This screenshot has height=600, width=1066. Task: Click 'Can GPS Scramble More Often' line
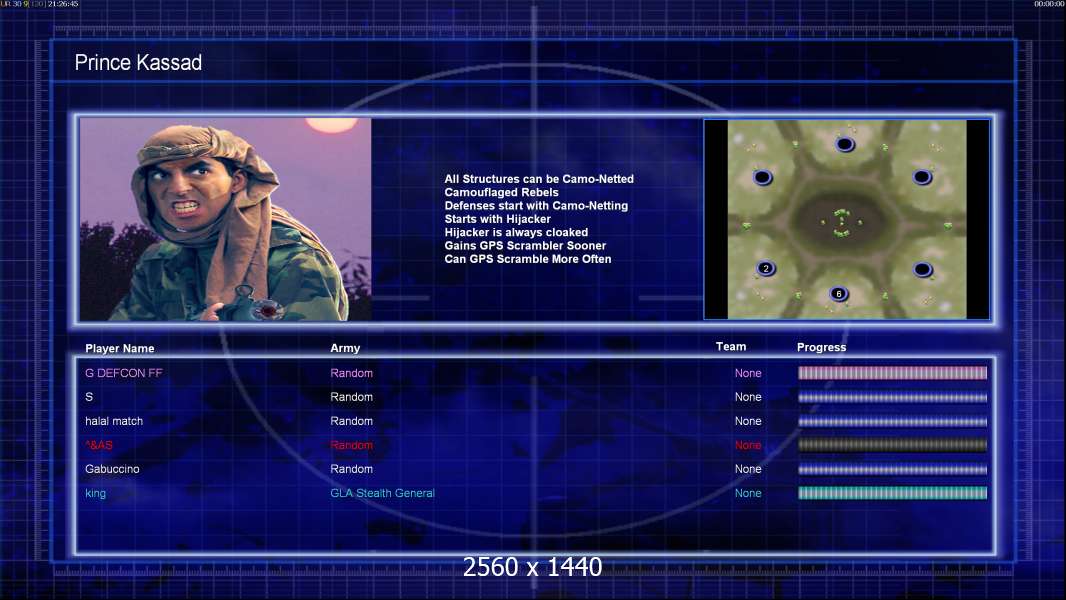(x=528, y=259)
